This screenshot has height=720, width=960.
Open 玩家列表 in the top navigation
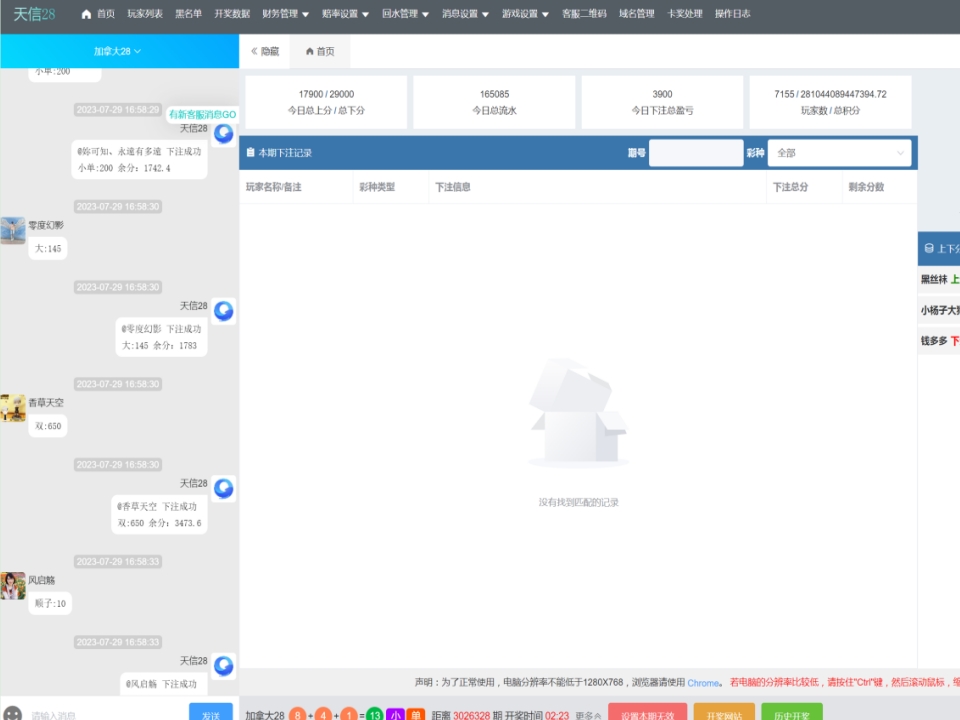coord(145,14)
